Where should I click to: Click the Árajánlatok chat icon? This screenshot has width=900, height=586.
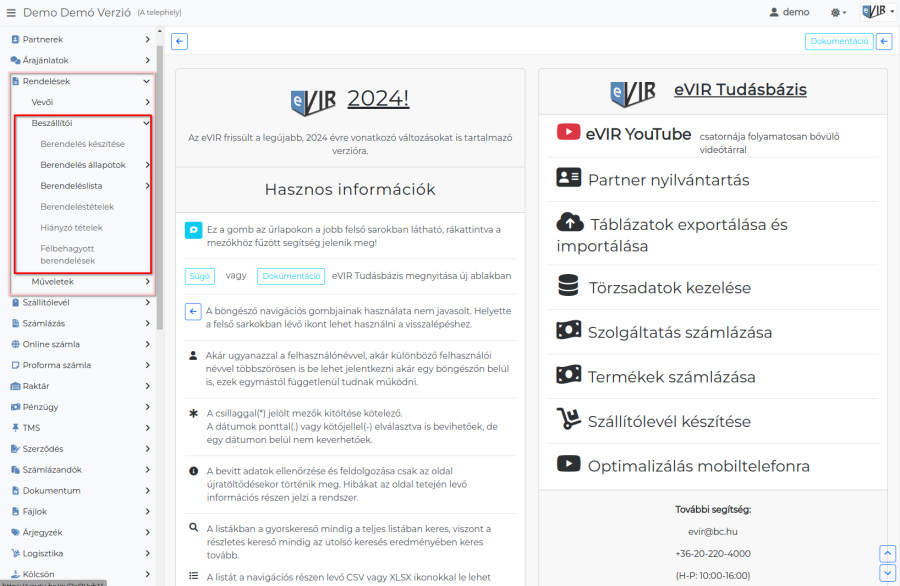15,60
